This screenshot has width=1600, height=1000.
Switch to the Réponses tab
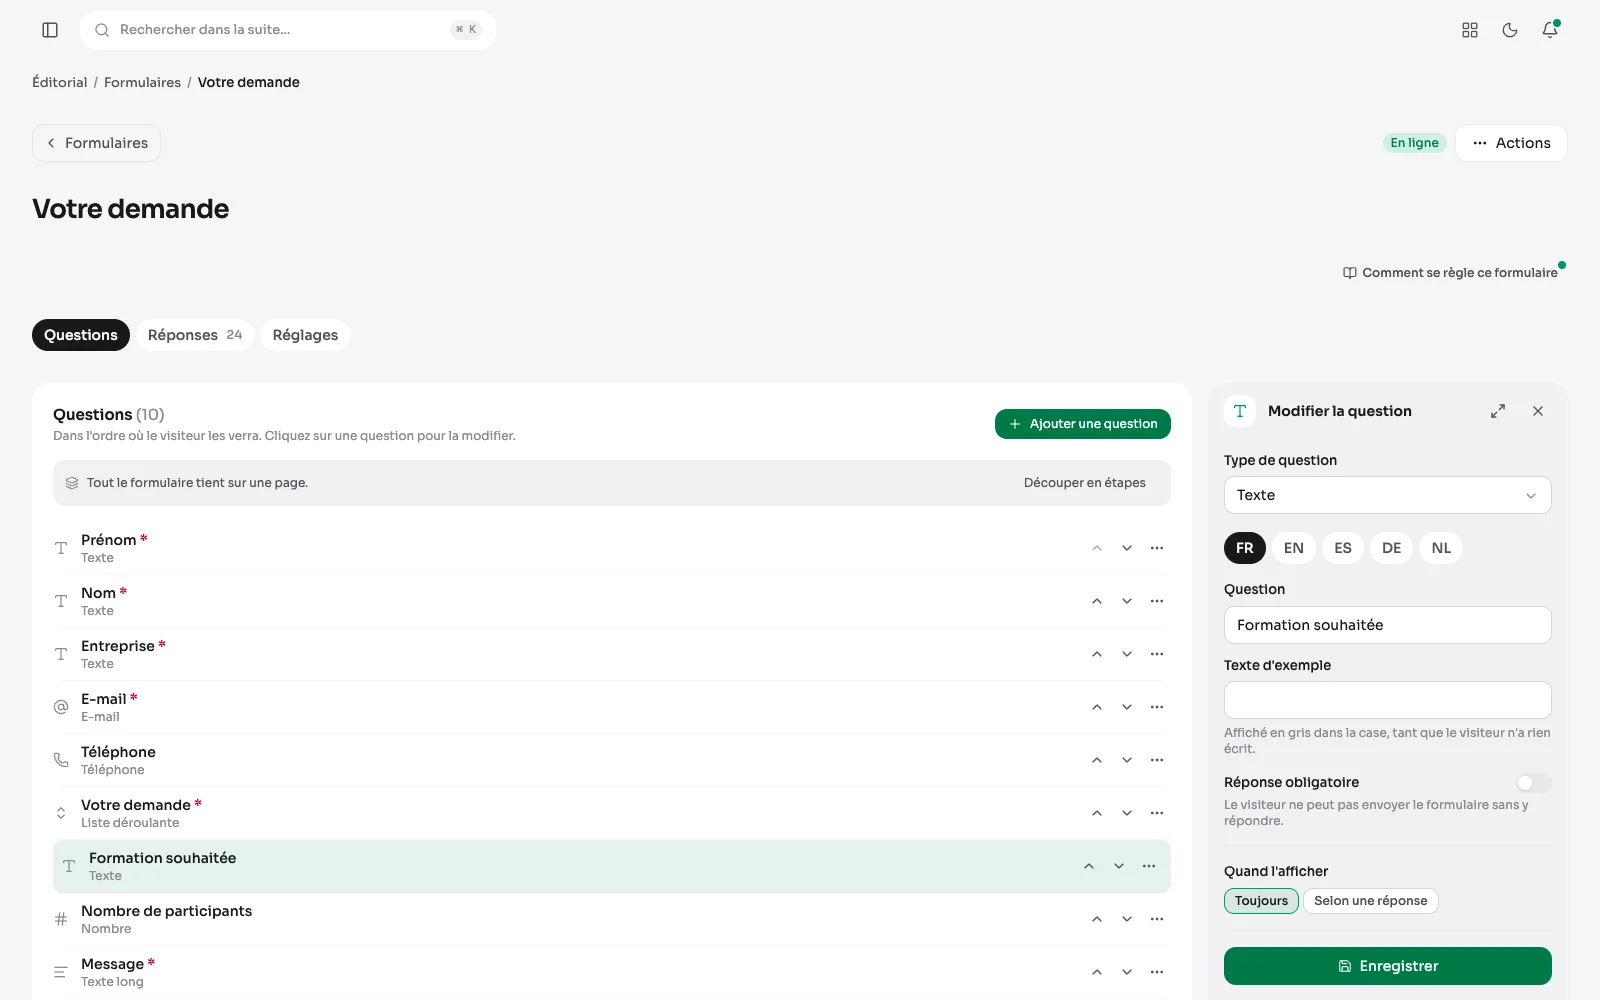pos(195,335)
